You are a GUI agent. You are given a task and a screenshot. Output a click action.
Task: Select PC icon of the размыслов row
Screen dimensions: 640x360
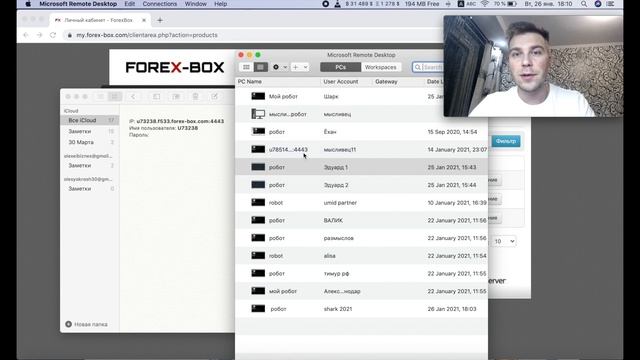258,238
